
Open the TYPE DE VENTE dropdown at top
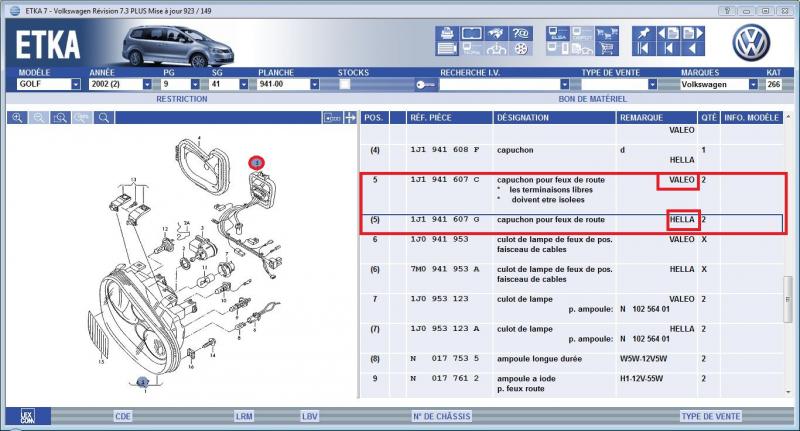pos(652,84)
